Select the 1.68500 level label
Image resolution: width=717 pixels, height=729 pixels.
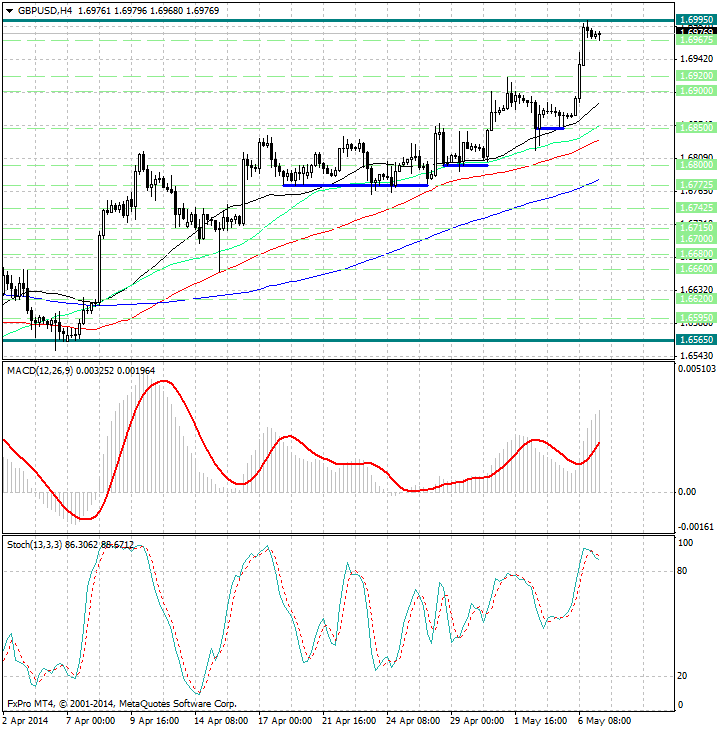tap(696, 127)
